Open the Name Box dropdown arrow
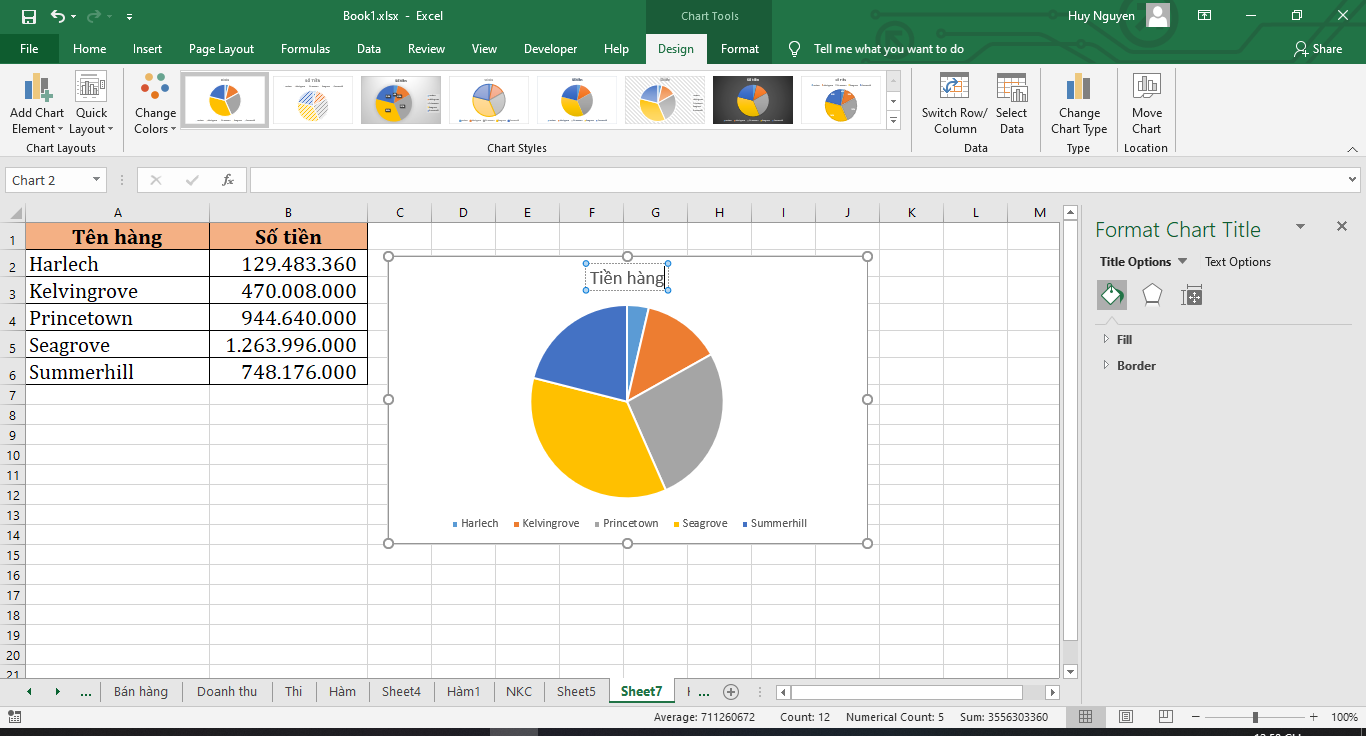The width and height of the screenshot is (1366, 736). tap(97, 180)
